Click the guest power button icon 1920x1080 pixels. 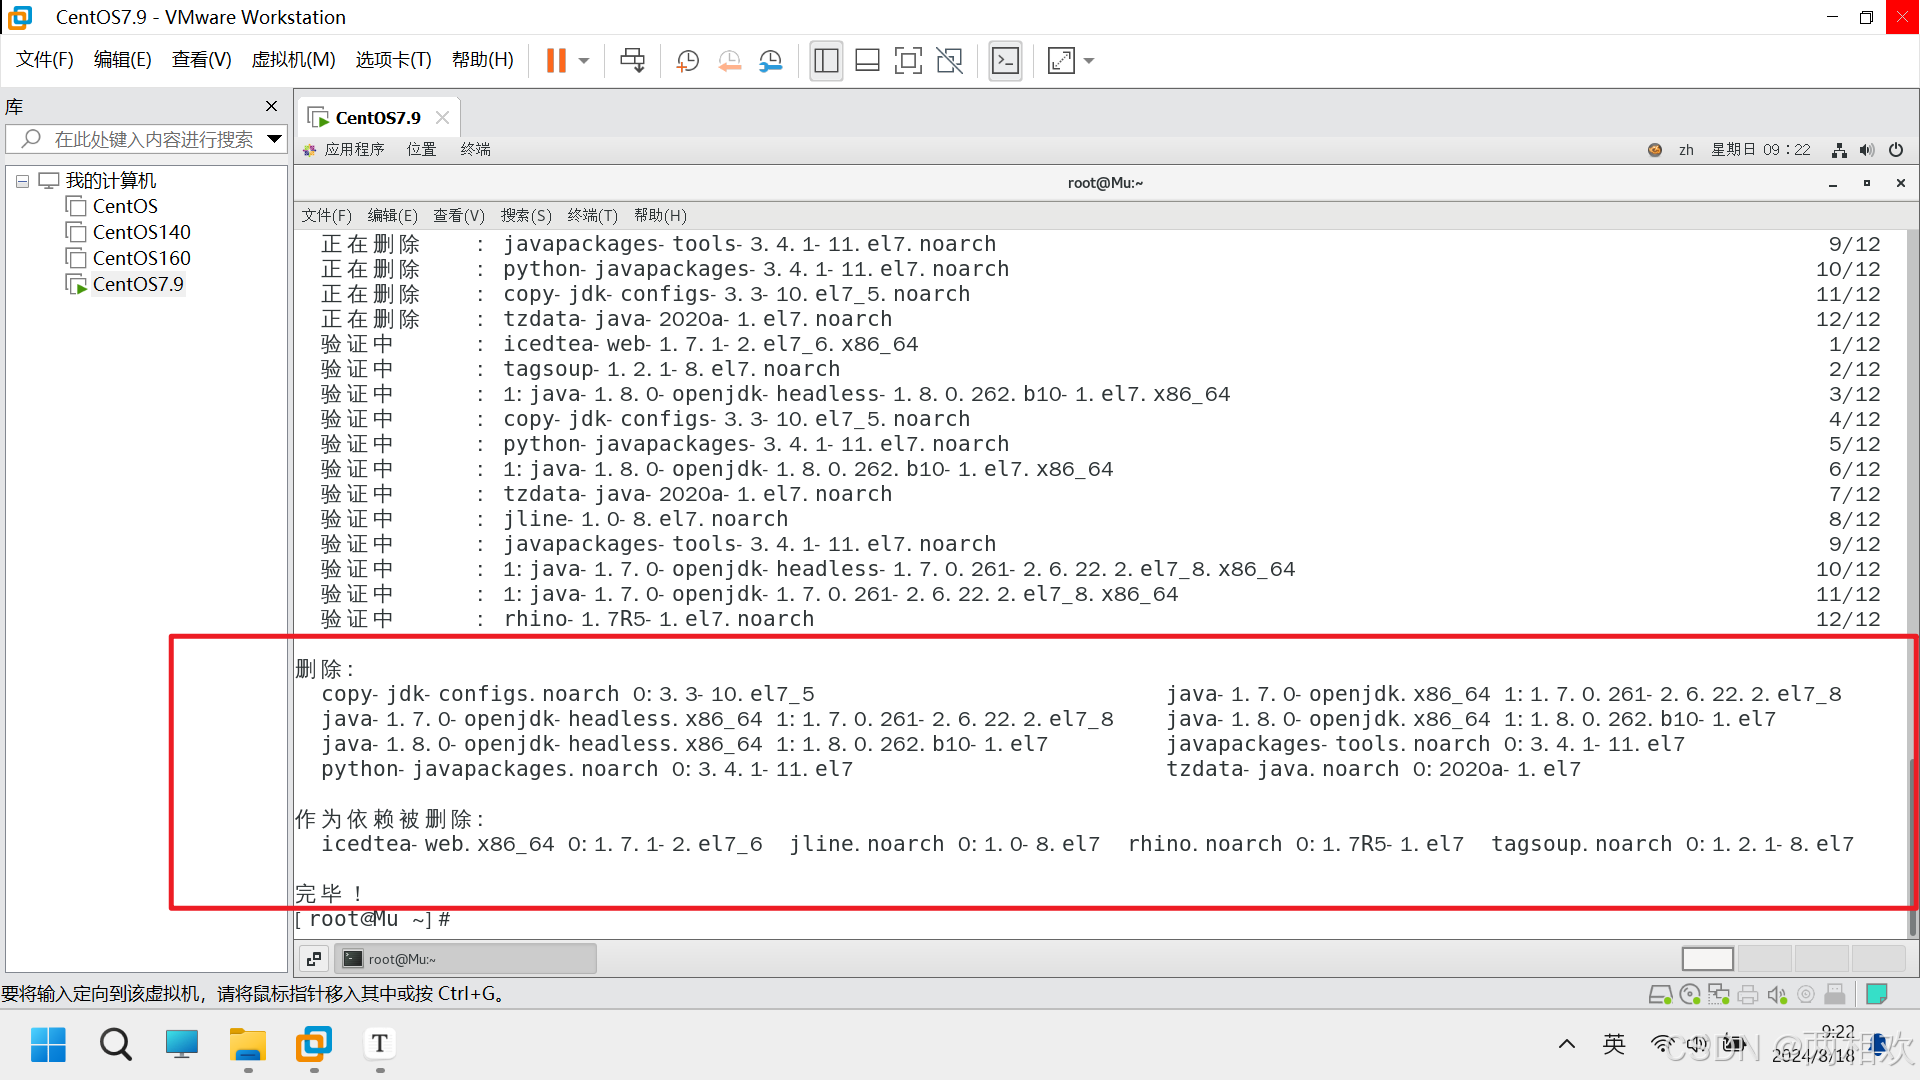pos(1896,150)
